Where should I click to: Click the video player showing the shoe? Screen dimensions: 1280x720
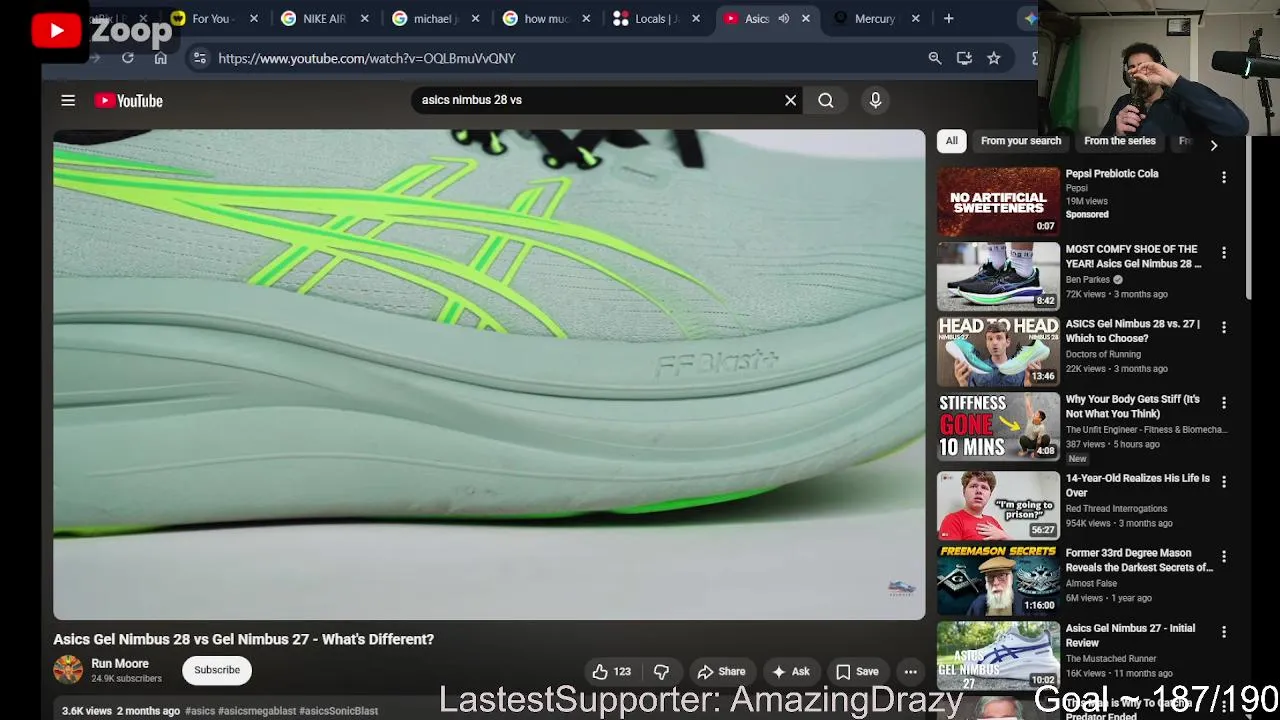pyautogui.click(x=489, y=375)
